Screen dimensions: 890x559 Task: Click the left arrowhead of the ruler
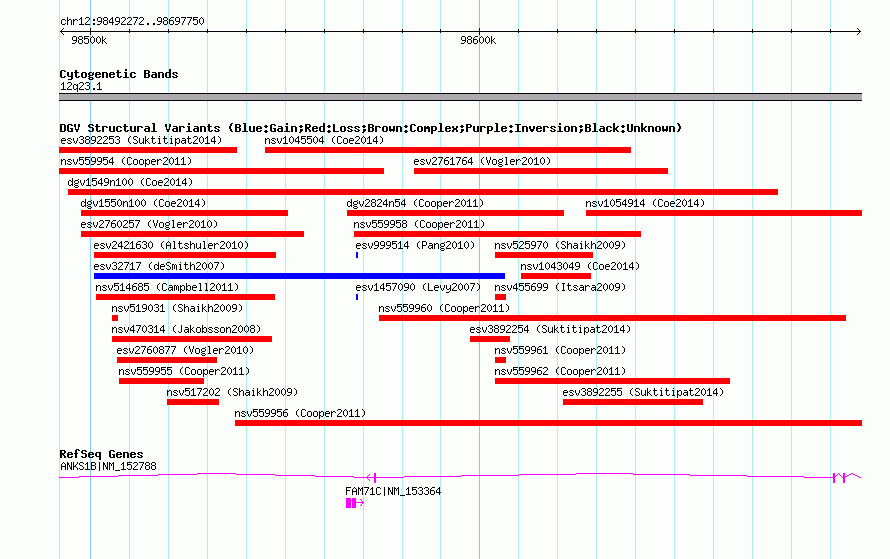62,31
